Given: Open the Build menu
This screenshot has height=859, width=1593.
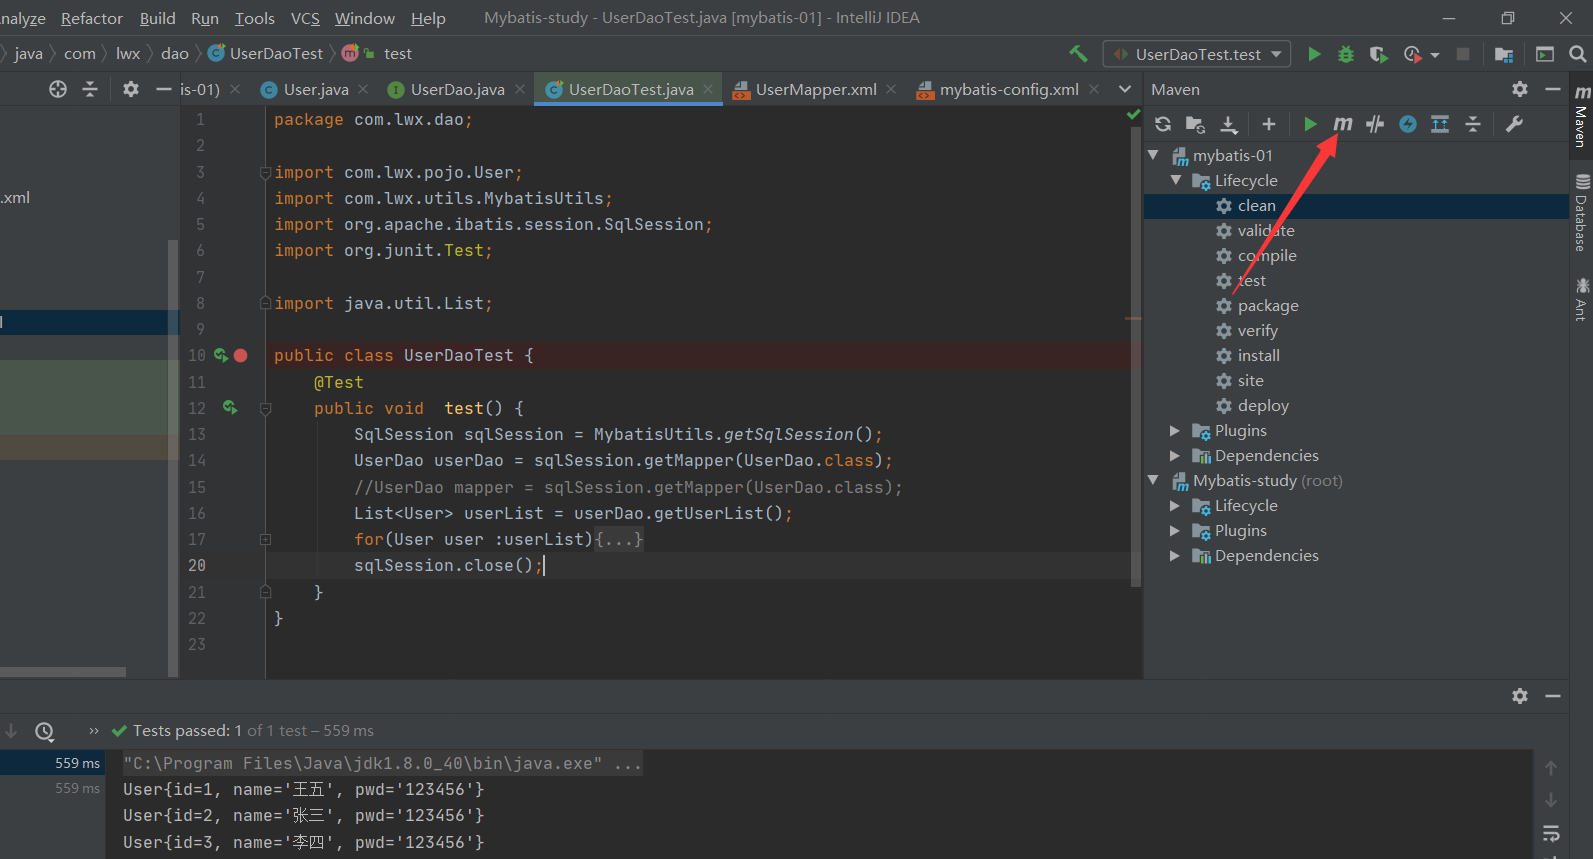Looking at the screenshot, I should (157, 18).
